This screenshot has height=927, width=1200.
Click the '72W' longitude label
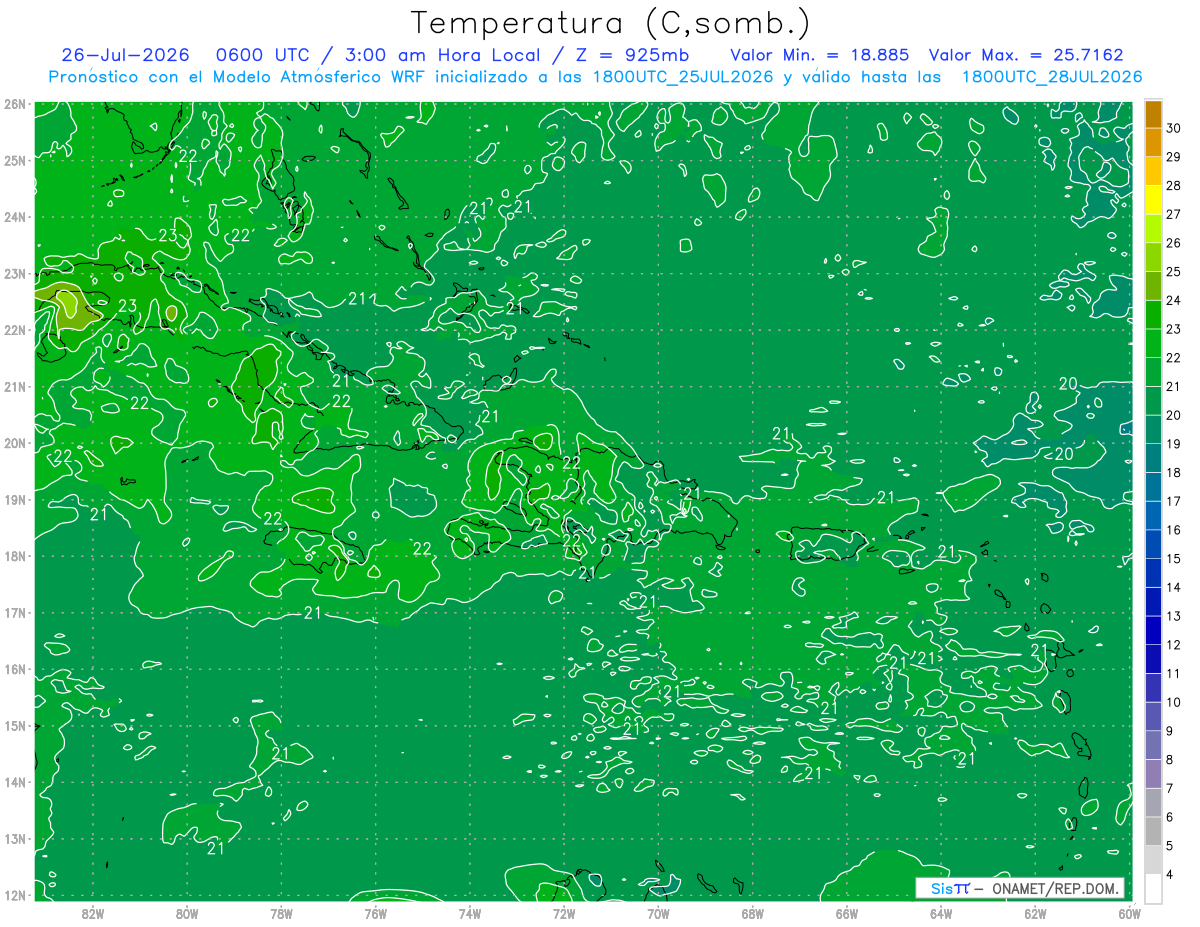pos(564,913)
